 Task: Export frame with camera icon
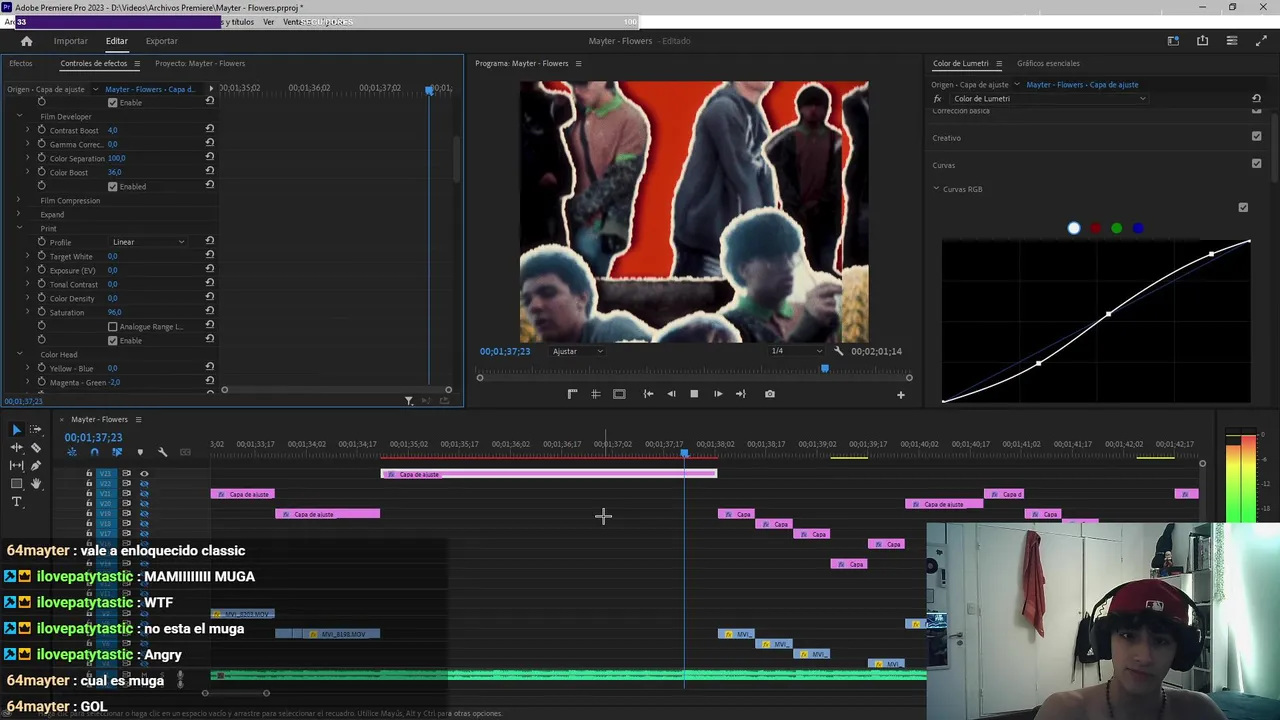770,394
